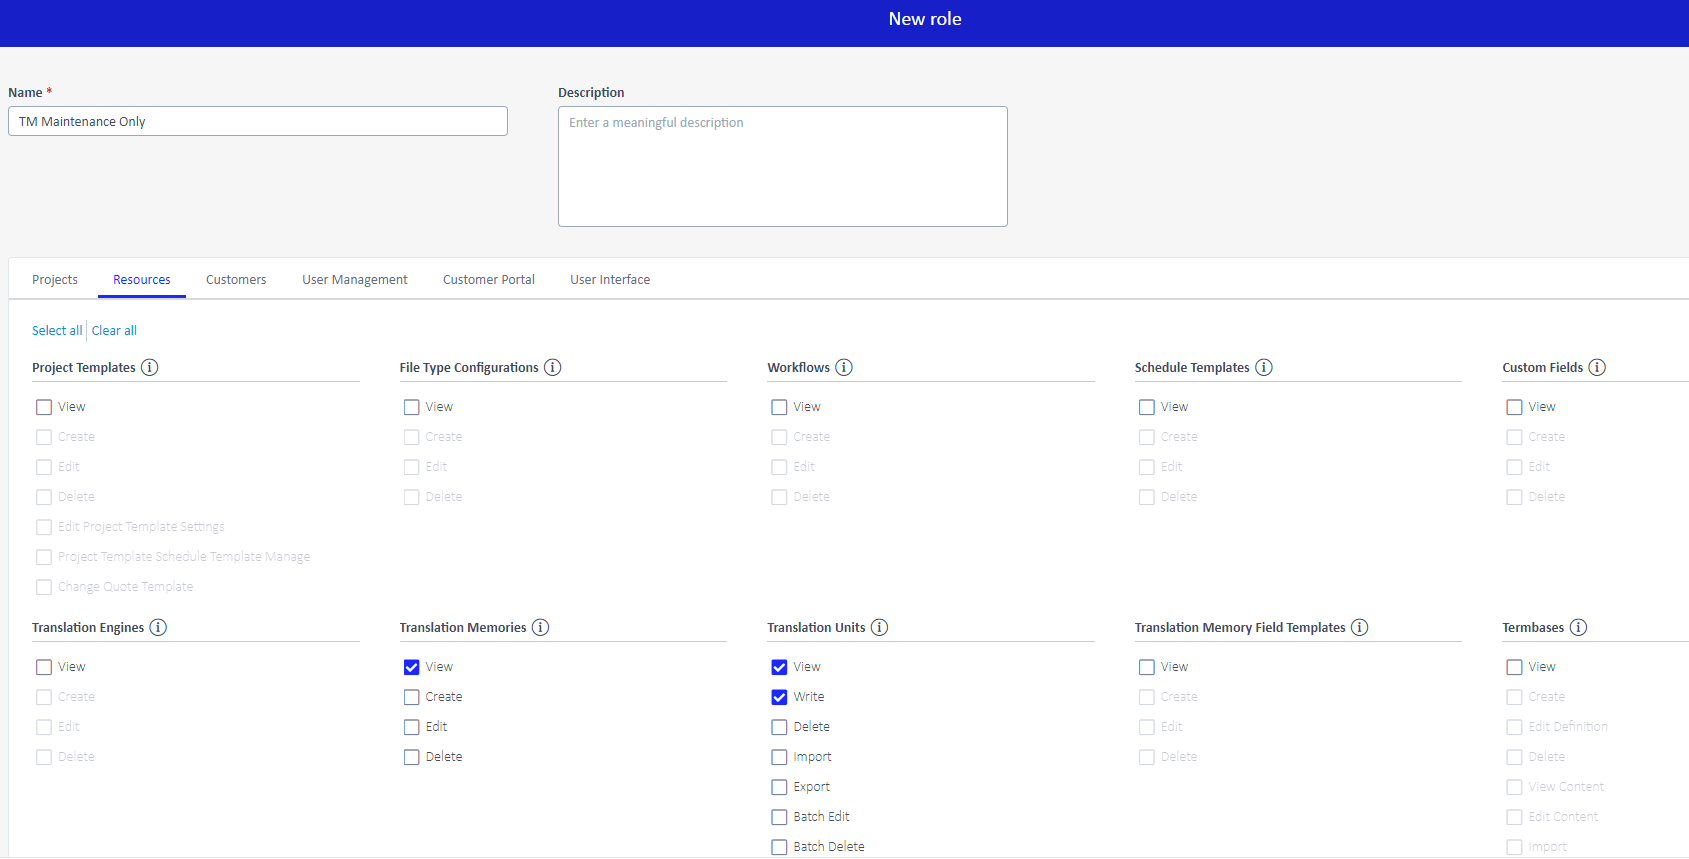The width and height of the screenshot is (1689, 859).
Task: Enable Batch Edit under Translation Units
Action: pos(779,817)
